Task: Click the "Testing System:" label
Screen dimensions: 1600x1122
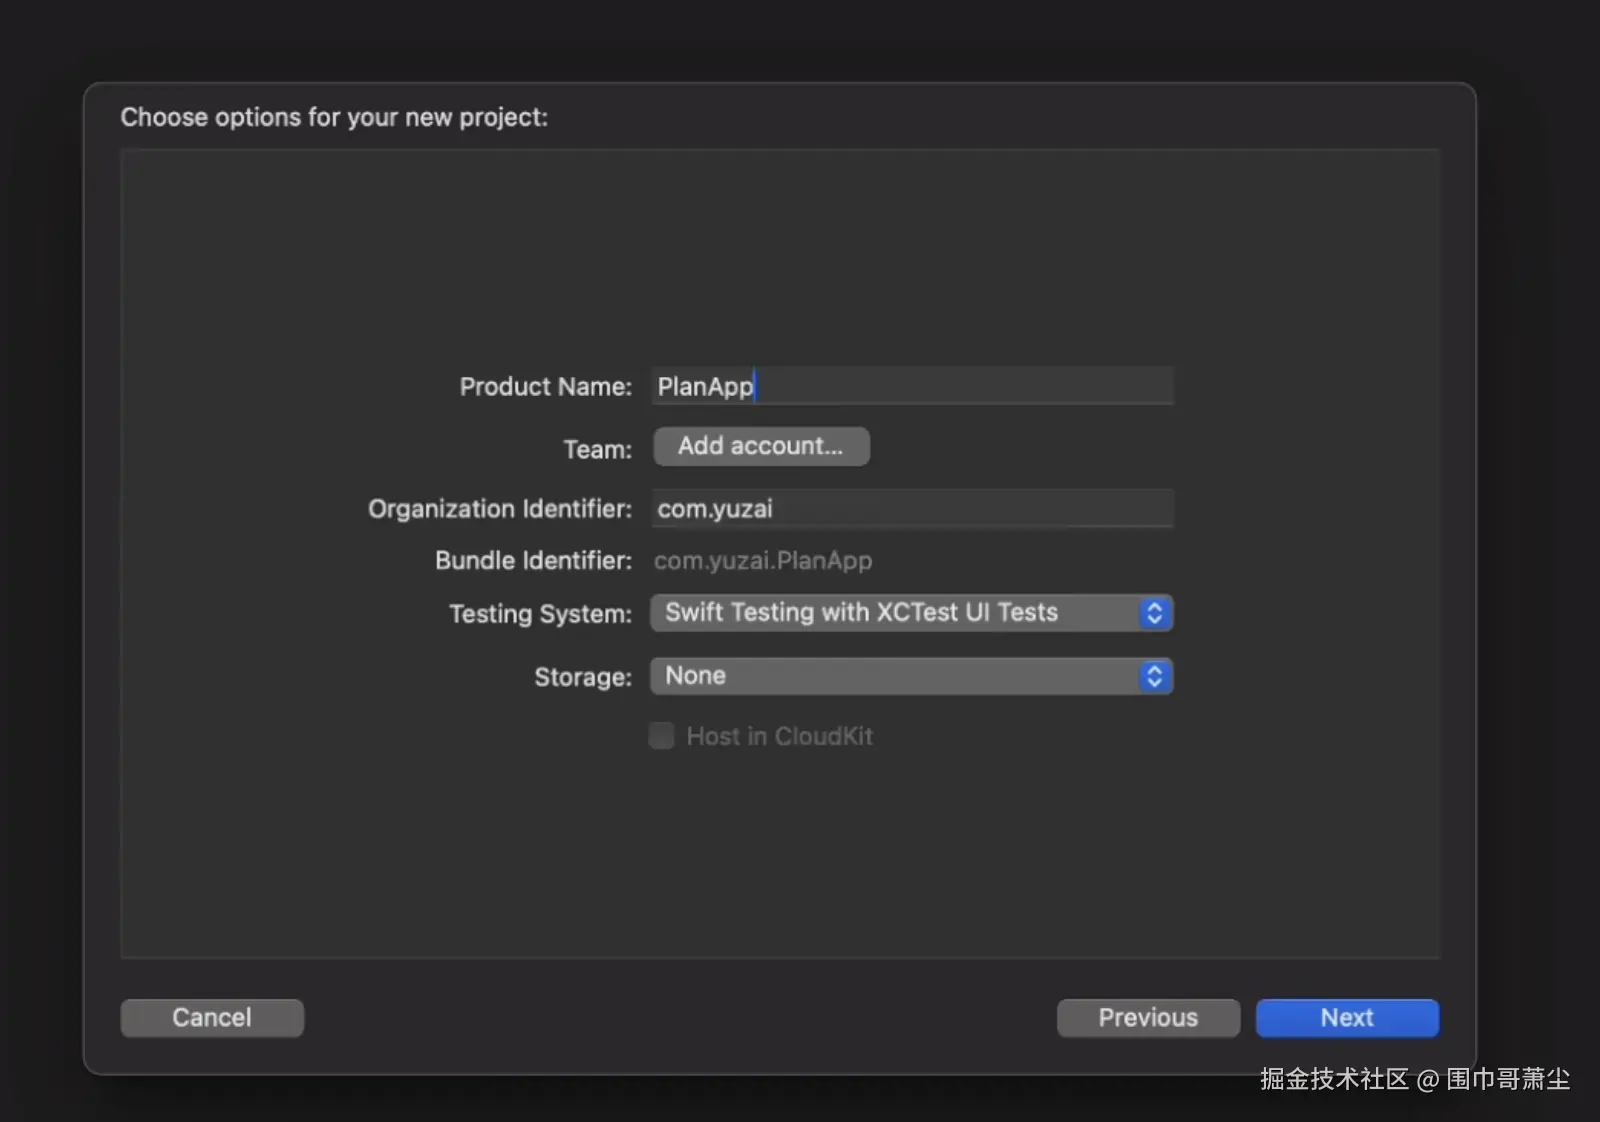Action: [540, 614]
